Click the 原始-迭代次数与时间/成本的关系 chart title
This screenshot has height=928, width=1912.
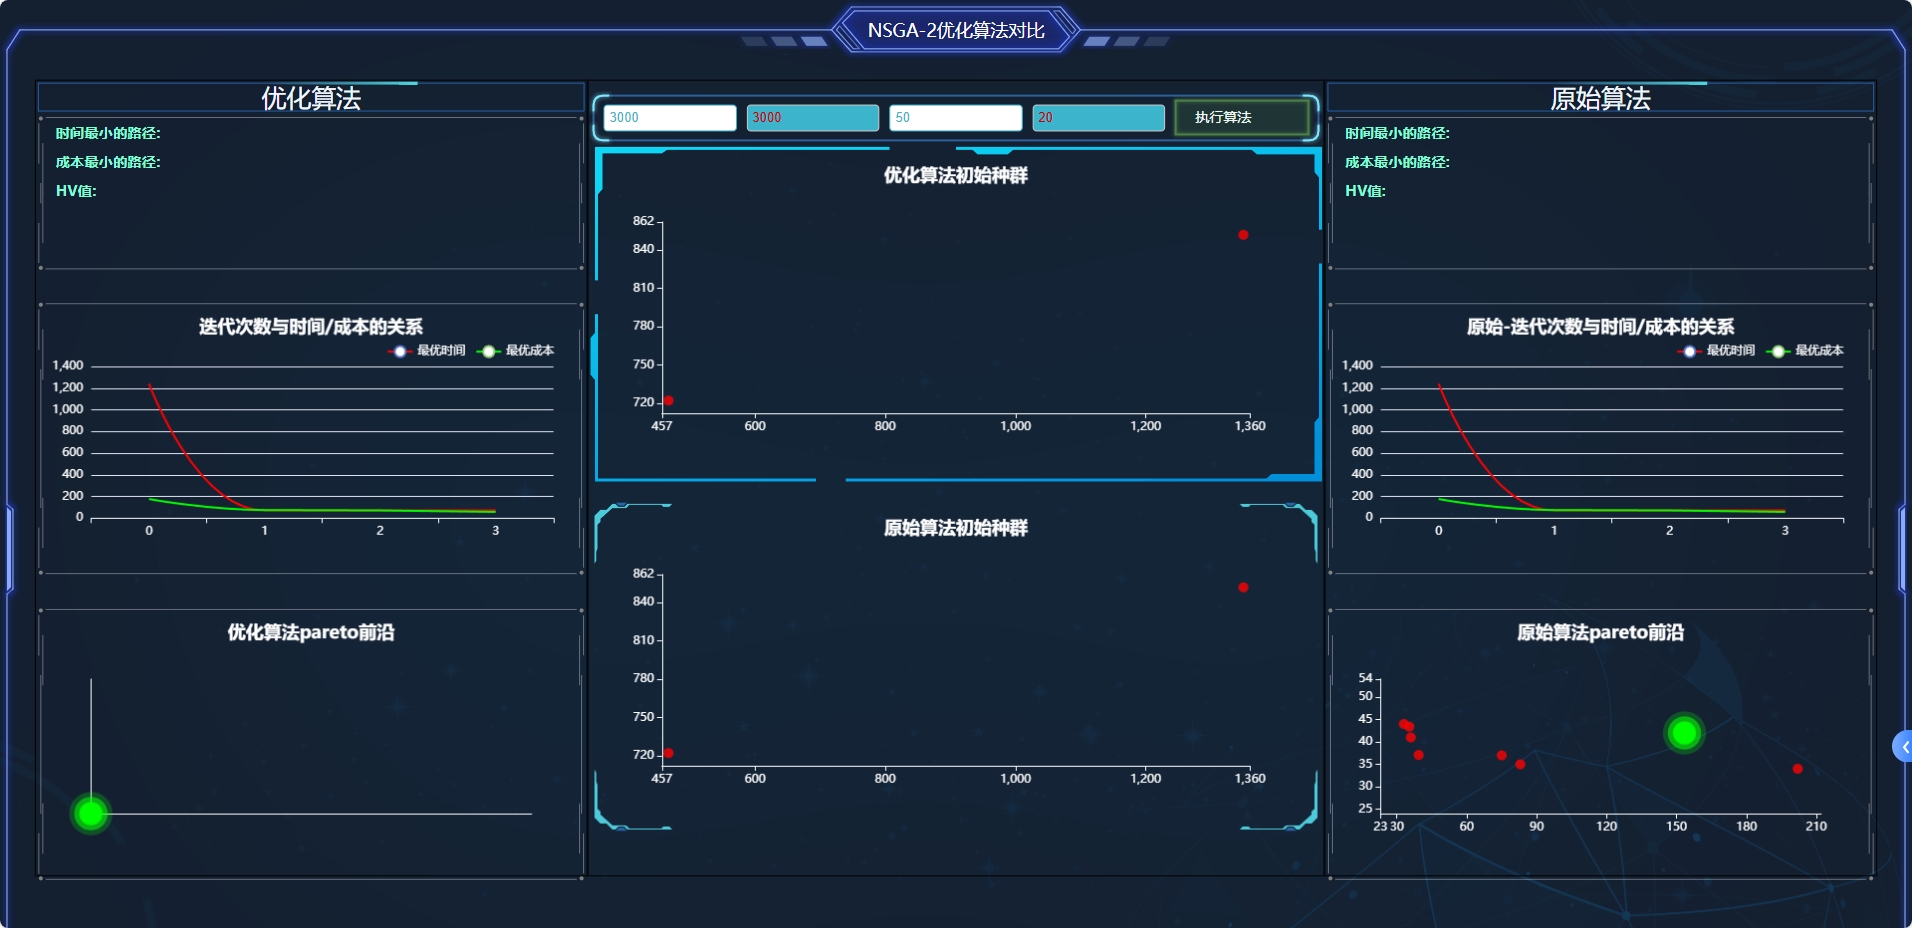pyautogui.click(x=1600, y=327)
